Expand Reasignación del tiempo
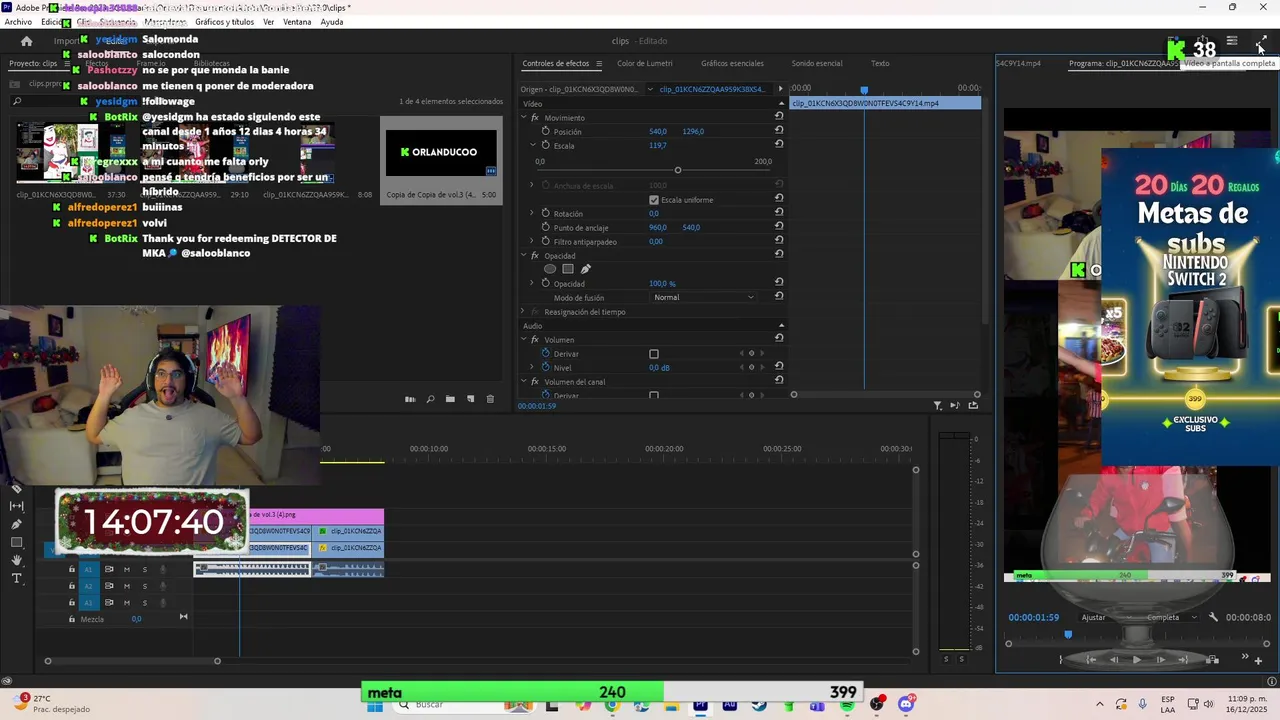This screenshot has width=1280, height=720. [522, 312]
